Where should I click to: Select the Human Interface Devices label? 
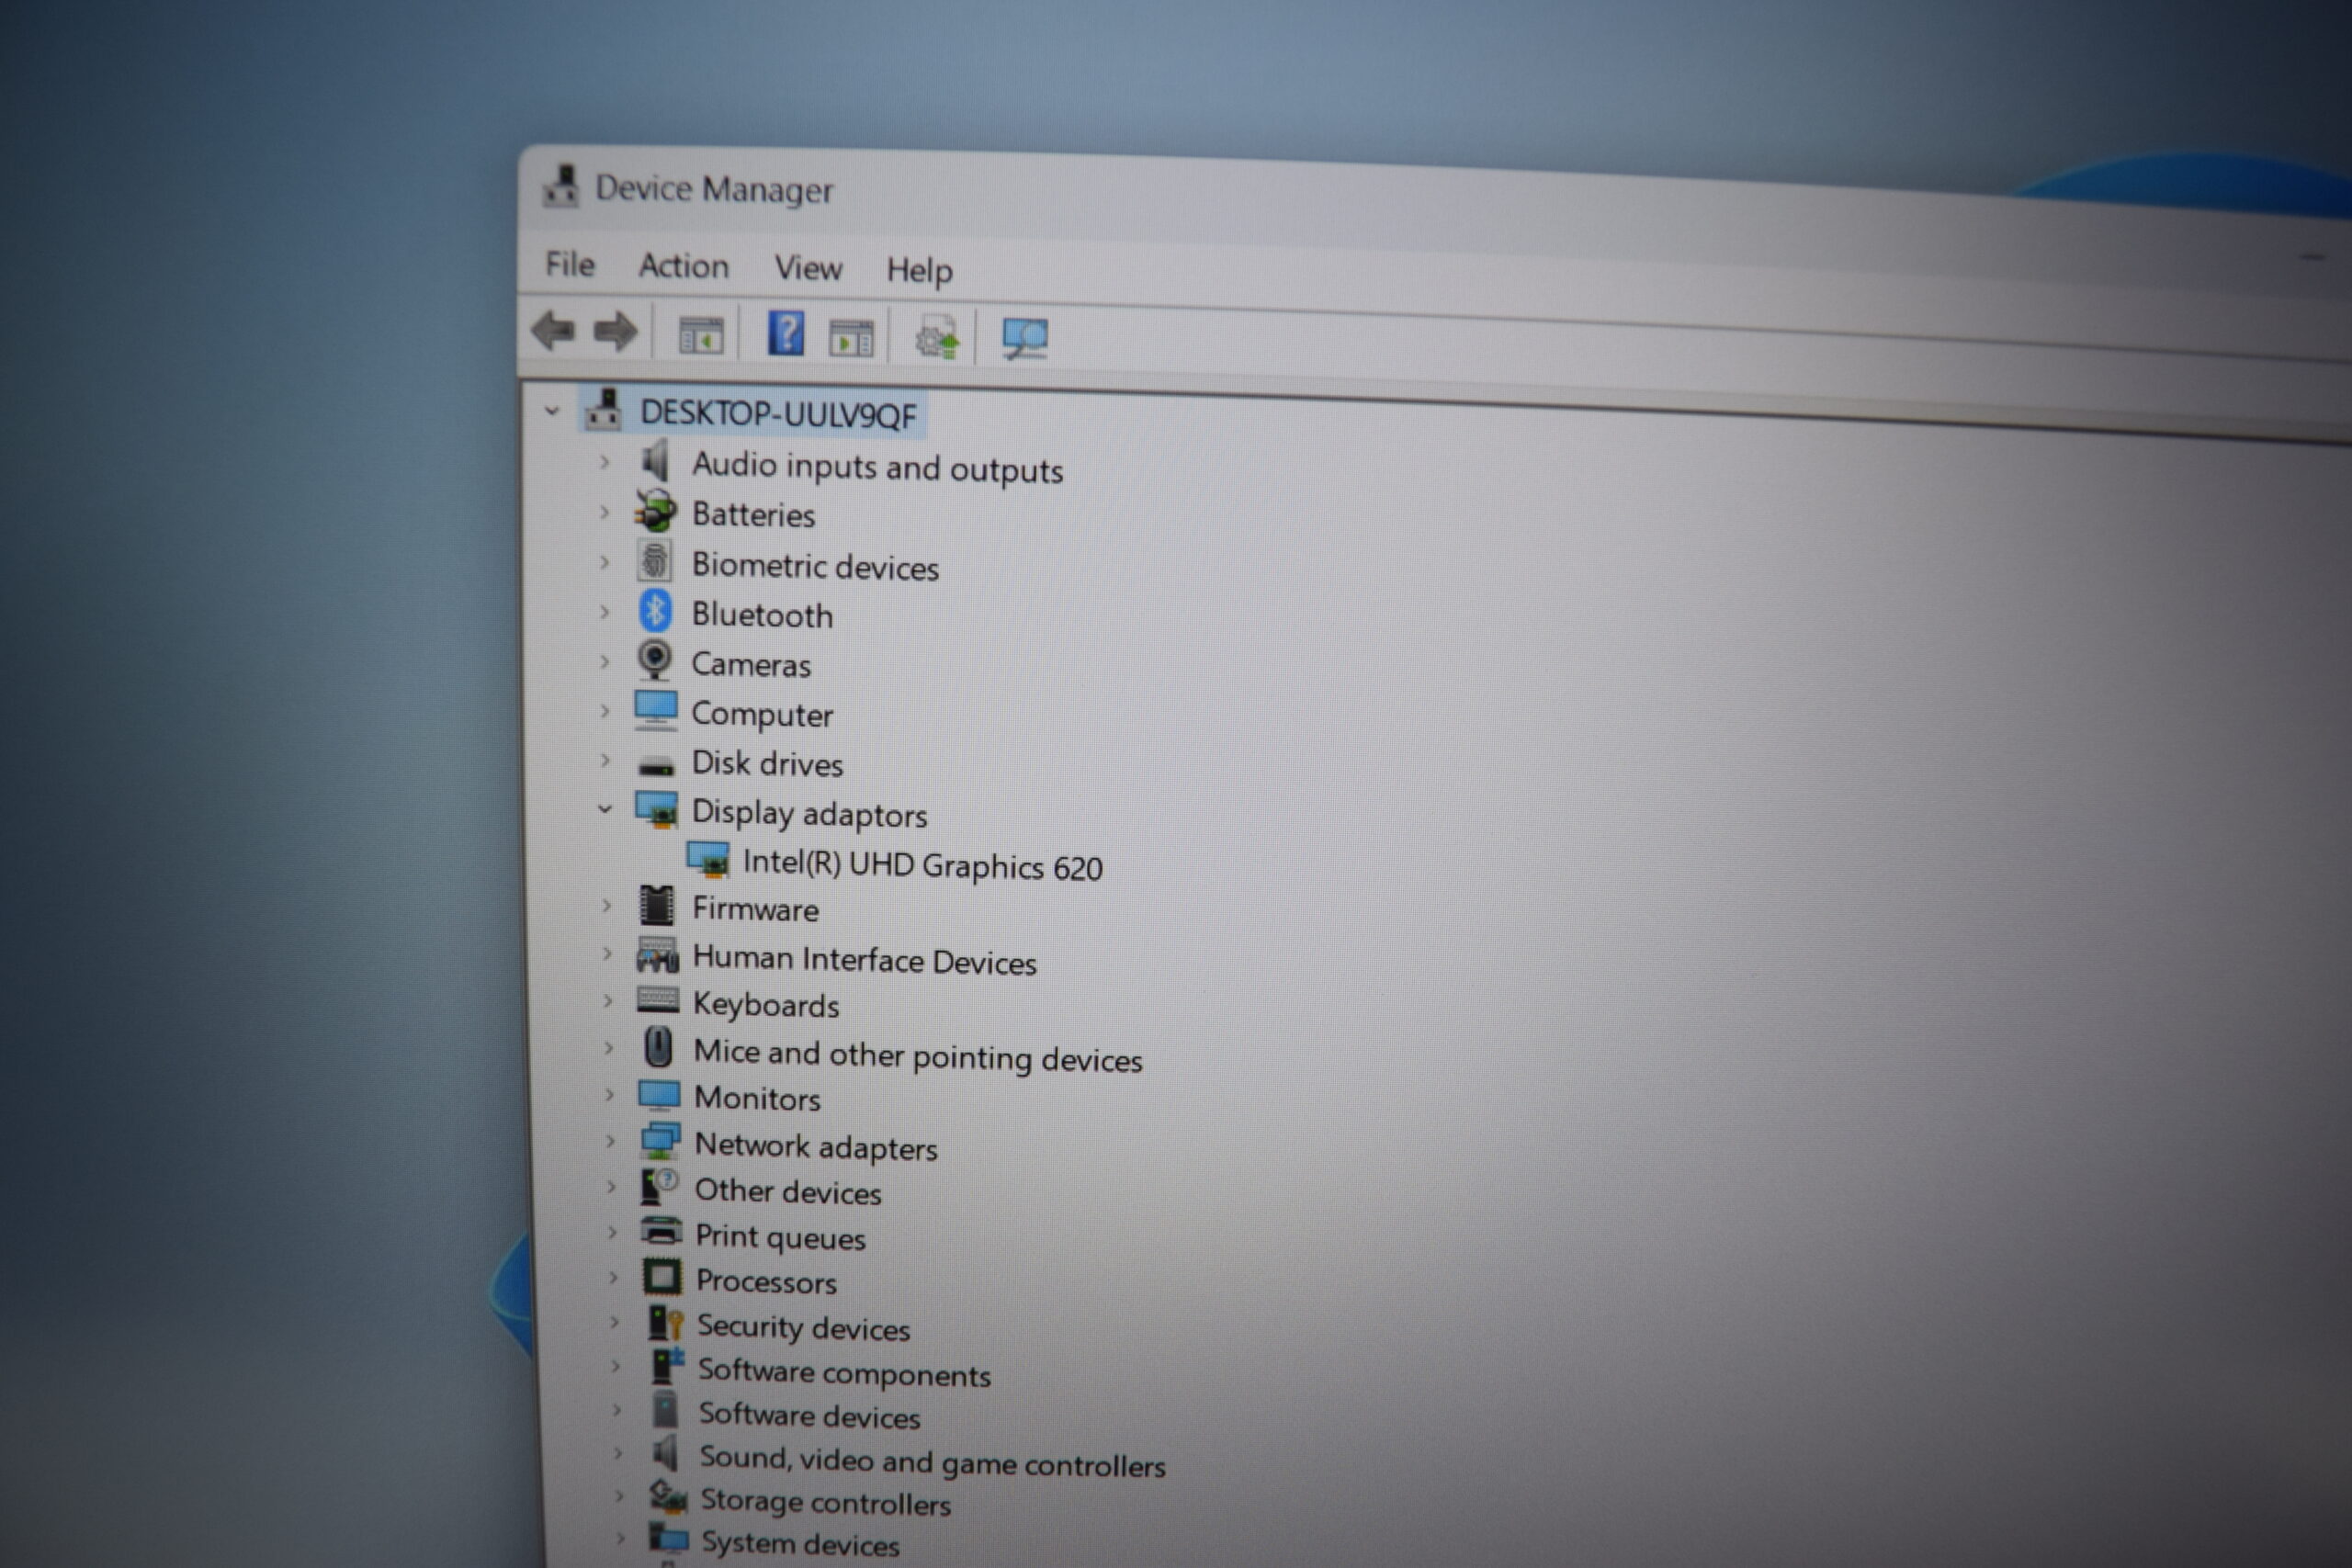tap(865, 960)
